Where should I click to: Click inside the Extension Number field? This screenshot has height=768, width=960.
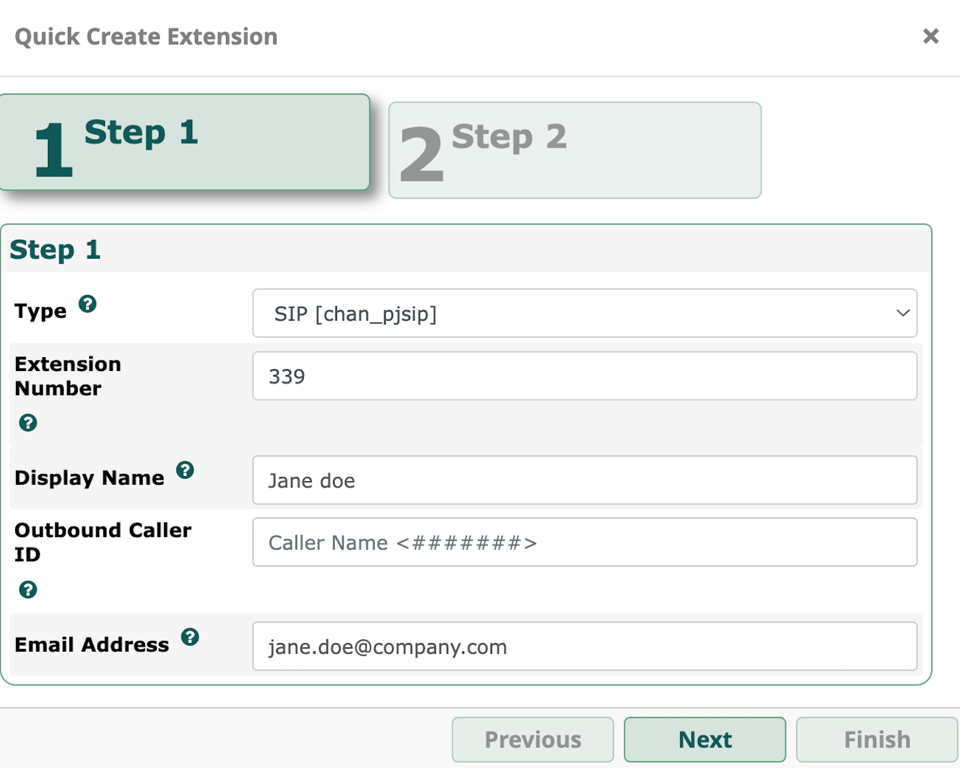point(584,376)
